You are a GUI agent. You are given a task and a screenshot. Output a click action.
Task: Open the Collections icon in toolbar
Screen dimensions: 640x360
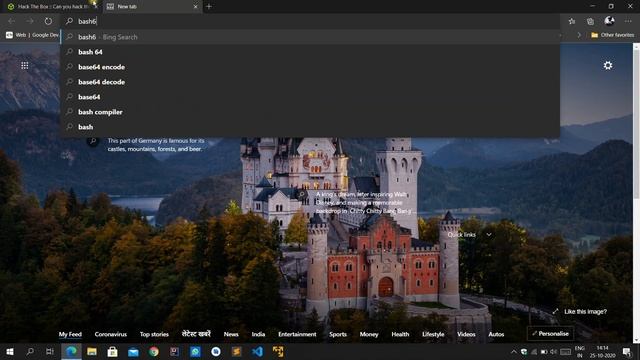(x=590, y=21)
